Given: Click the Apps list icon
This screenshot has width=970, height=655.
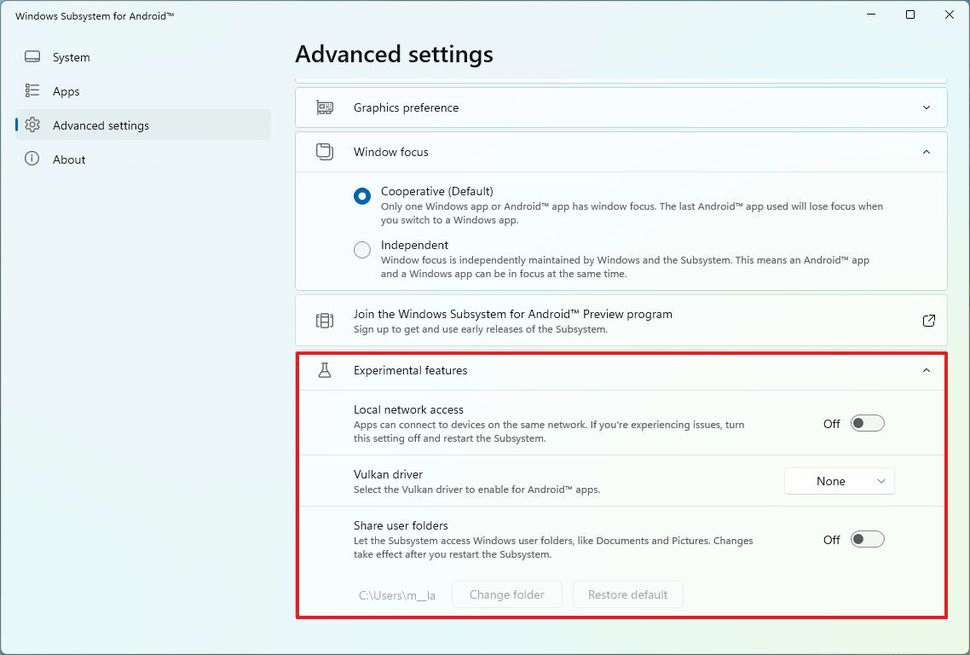Looking at the screenshot, I should pos(32,91).
